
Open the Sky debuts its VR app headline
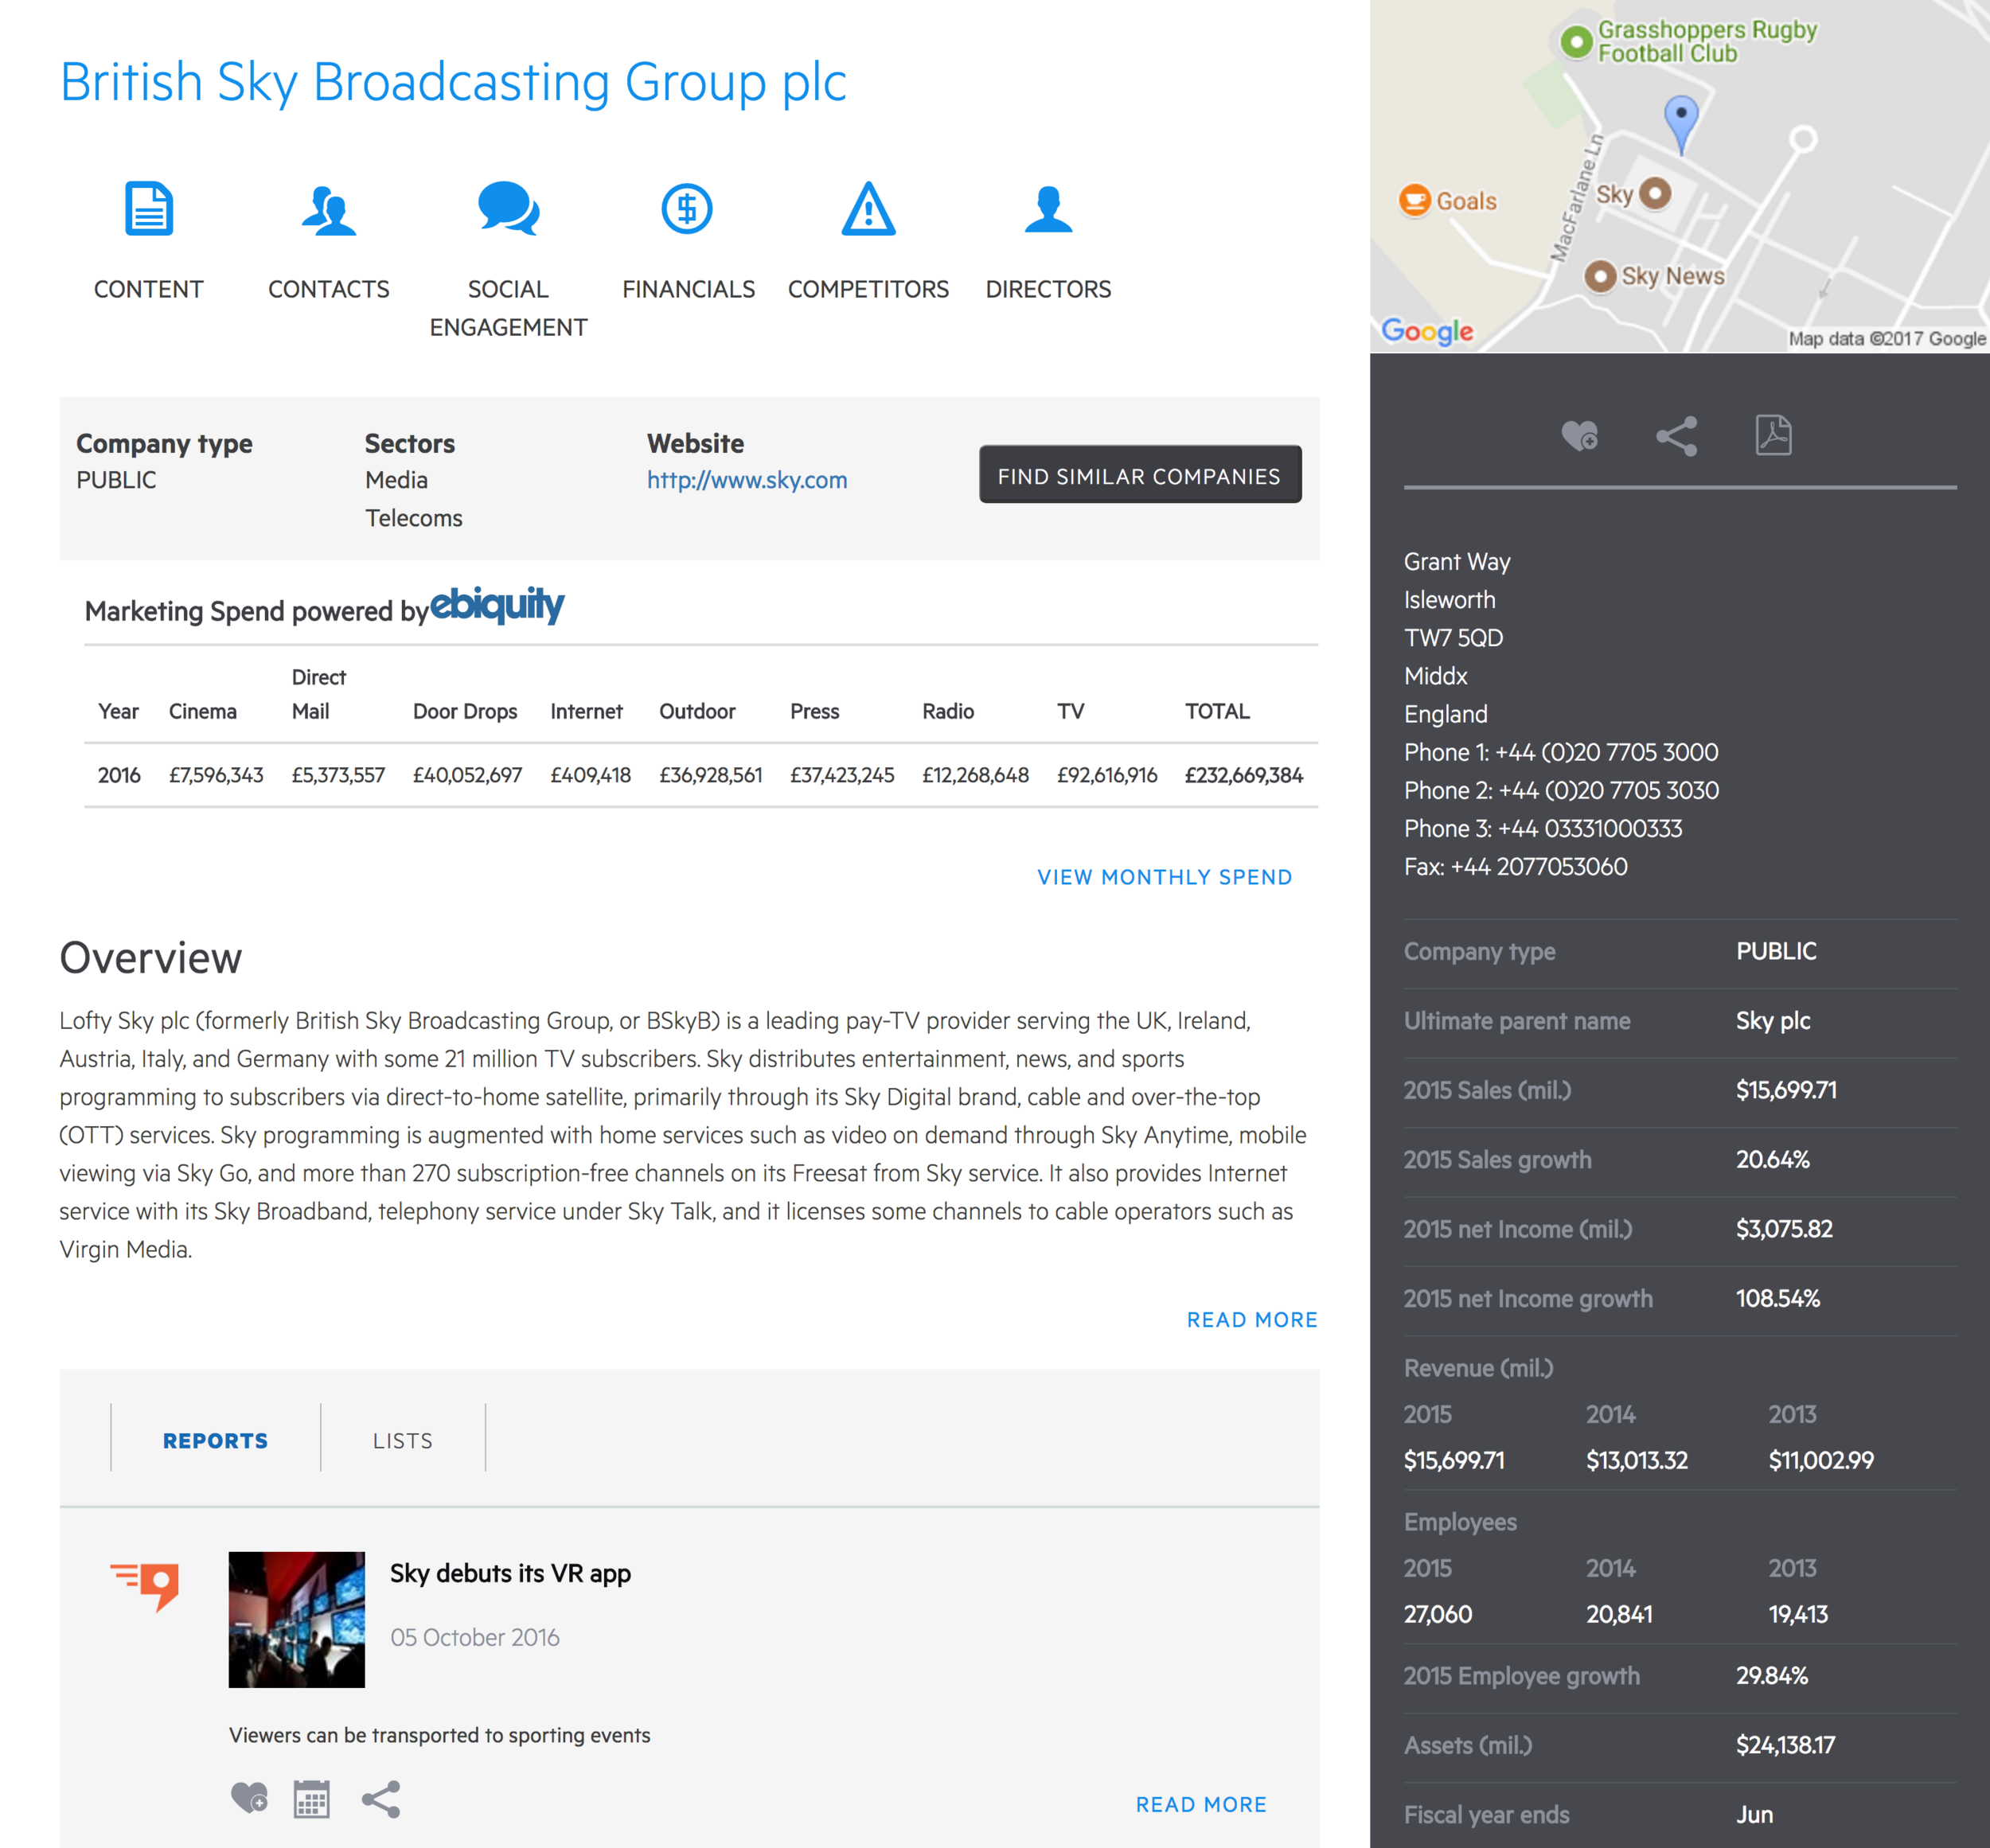[x=510, y=1574]
